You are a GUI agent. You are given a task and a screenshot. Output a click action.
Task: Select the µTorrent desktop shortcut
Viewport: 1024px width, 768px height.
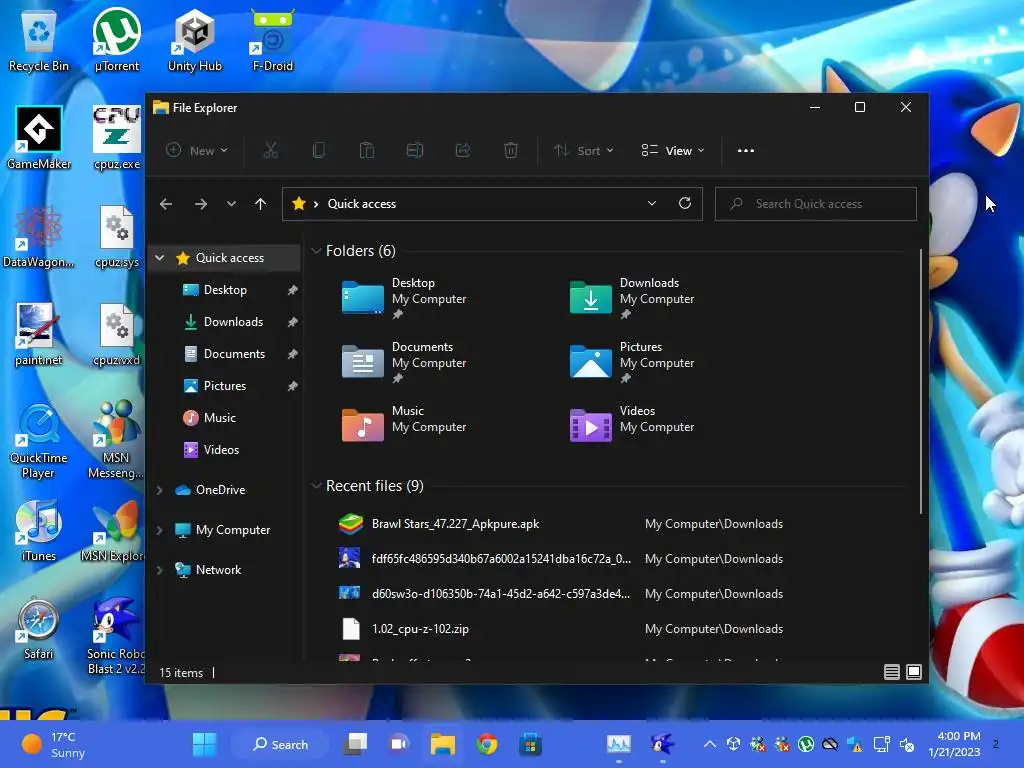click(x=117, y=40)
